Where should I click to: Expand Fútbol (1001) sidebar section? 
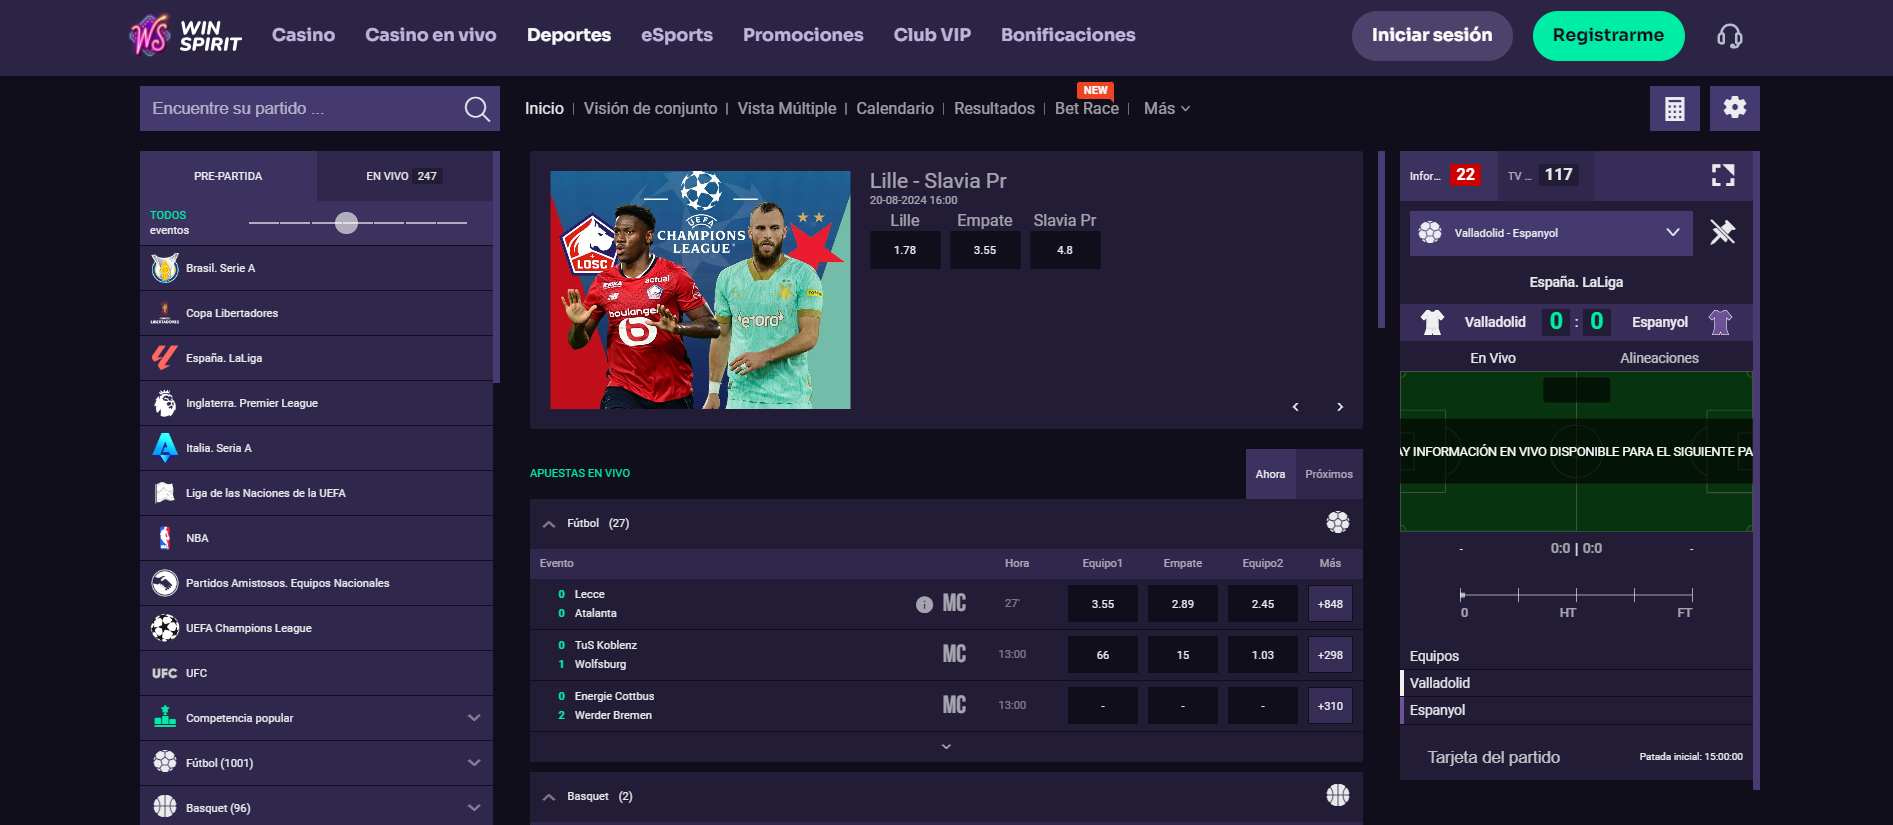[474, 763]
